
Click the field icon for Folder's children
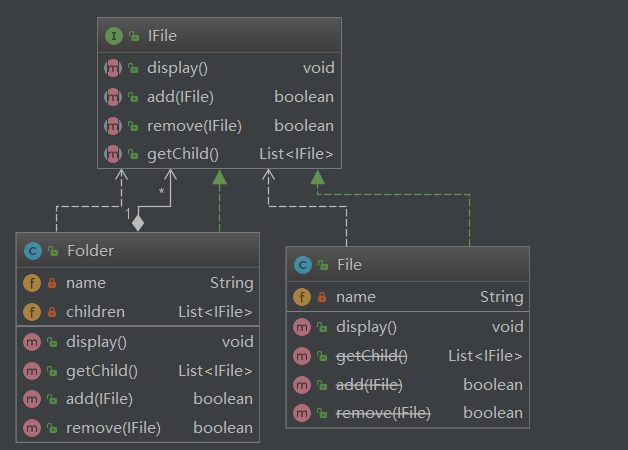pyautogui.click(x=32, y=312)
